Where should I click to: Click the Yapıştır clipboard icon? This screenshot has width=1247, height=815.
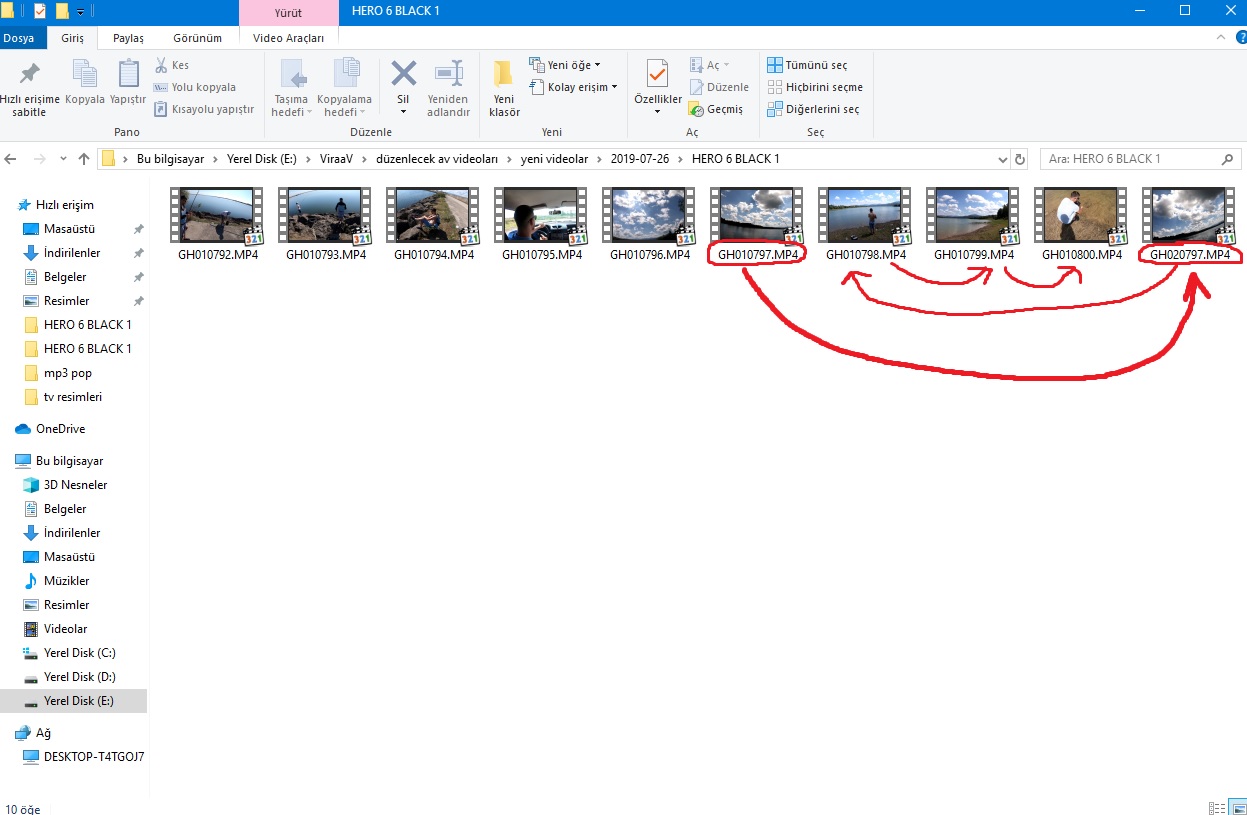(x=128, y=75)
